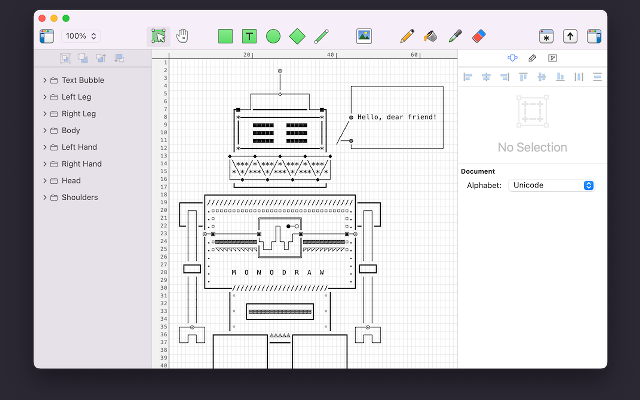Select the Left Hand layer row

click(93, 147)
